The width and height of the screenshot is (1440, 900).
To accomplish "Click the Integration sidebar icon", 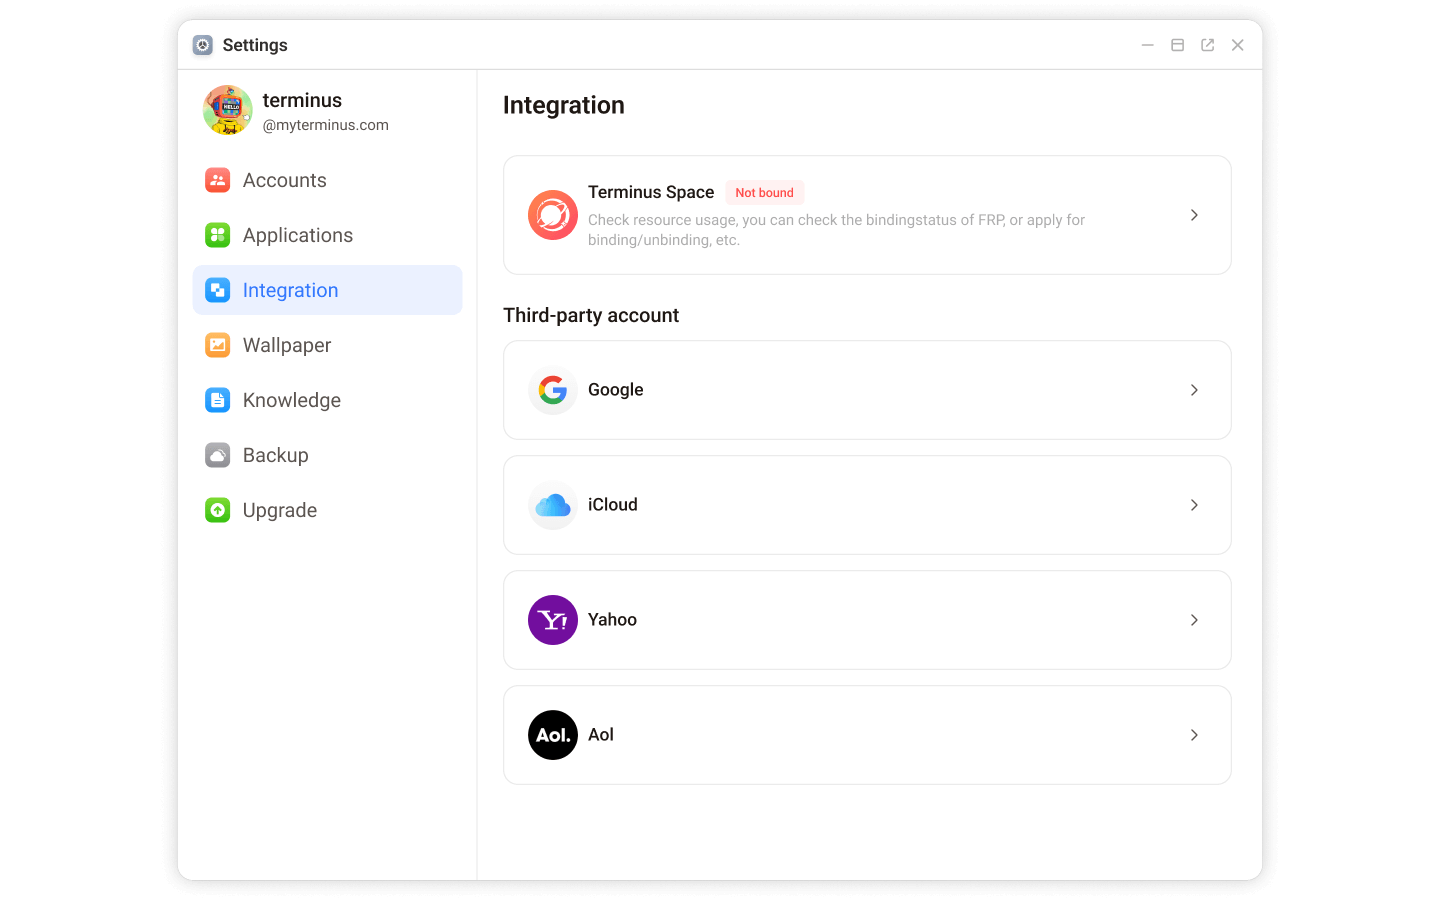I will (x=218, y=290).
